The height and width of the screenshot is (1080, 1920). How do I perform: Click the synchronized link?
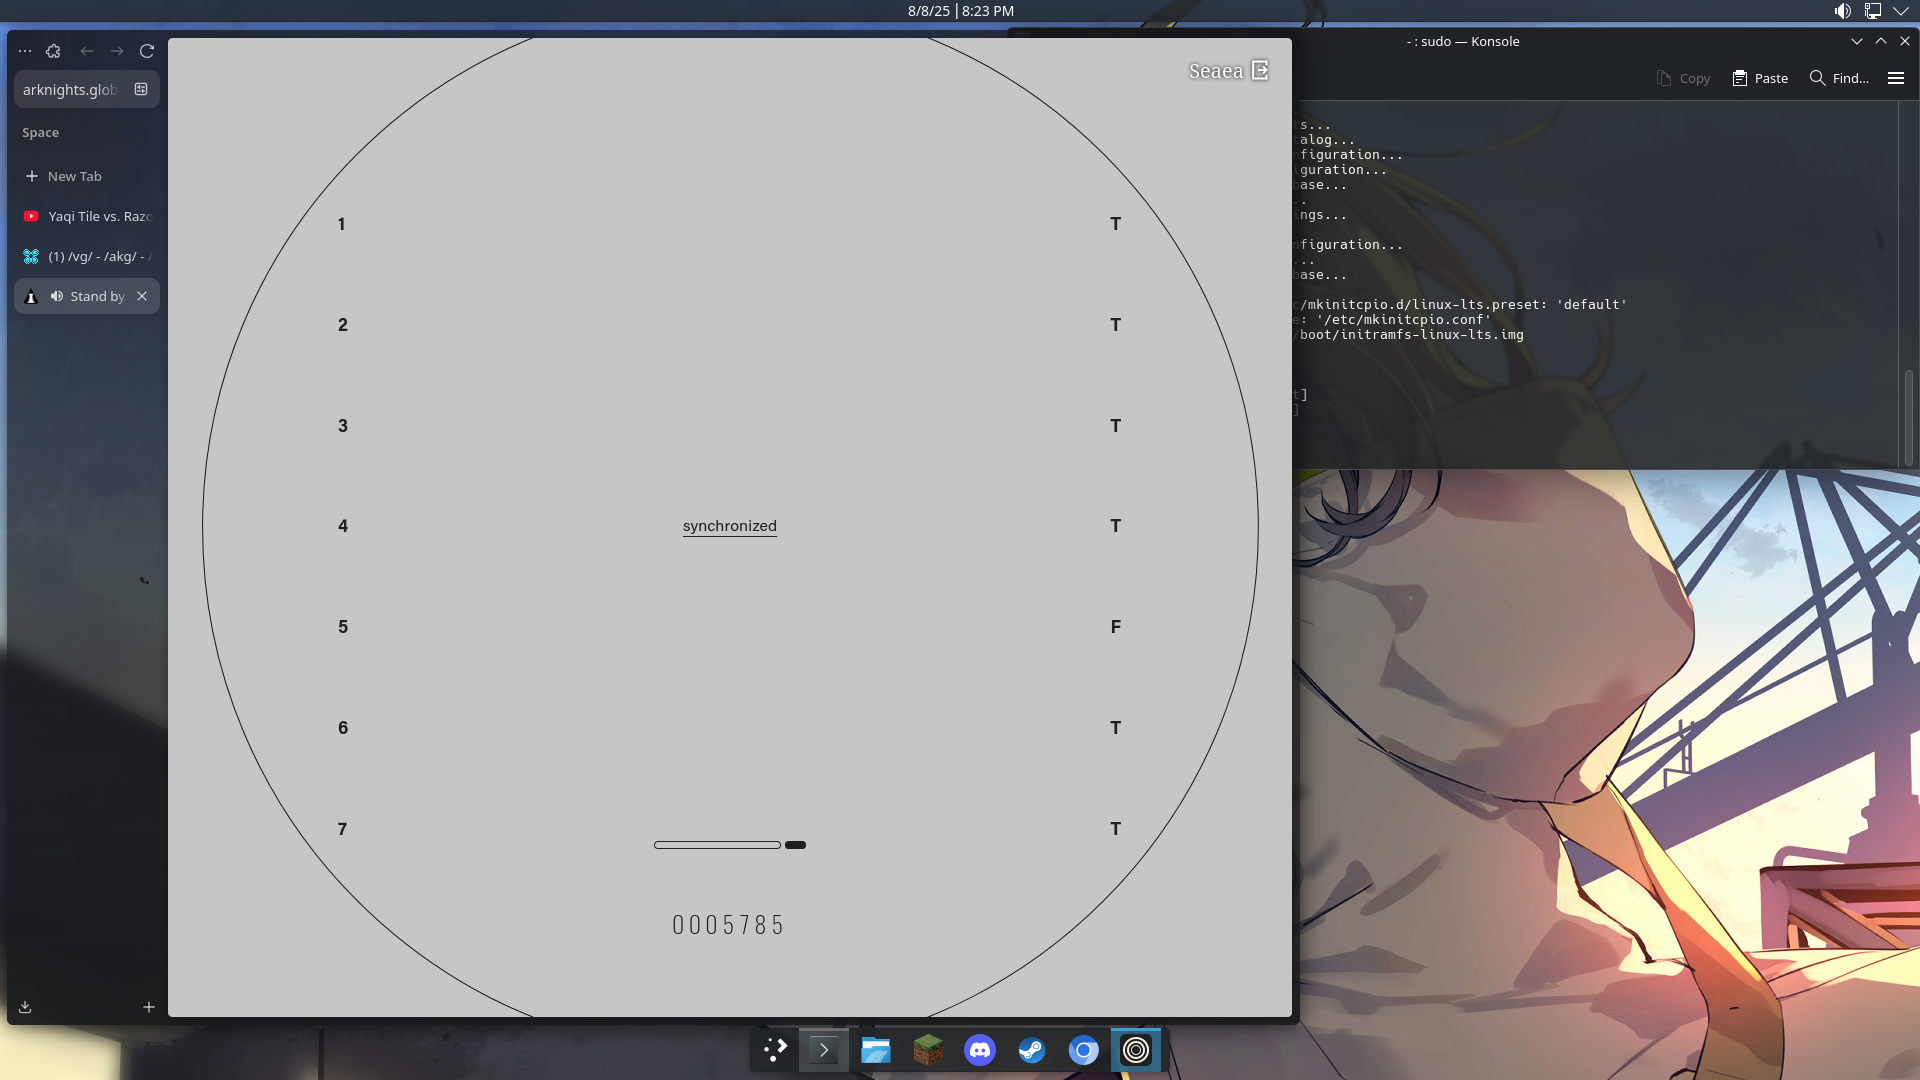(730, 526)
